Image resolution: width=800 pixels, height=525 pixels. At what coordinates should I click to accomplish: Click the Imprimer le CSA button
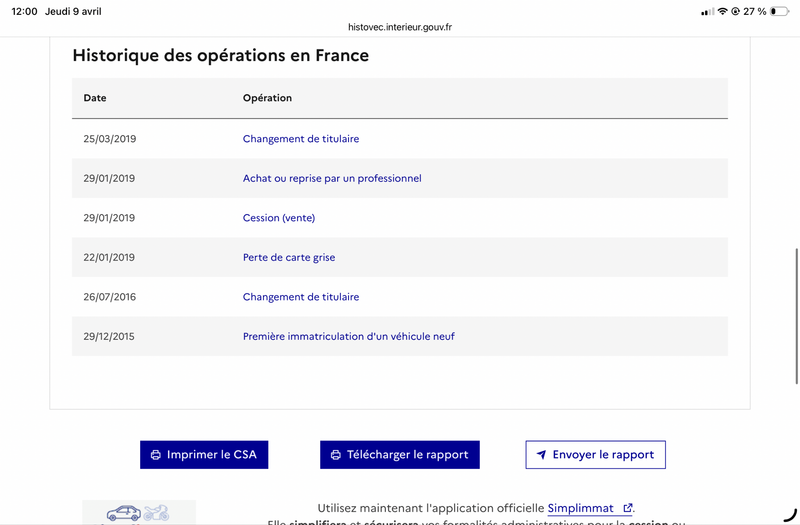click(x=204, y=455)
